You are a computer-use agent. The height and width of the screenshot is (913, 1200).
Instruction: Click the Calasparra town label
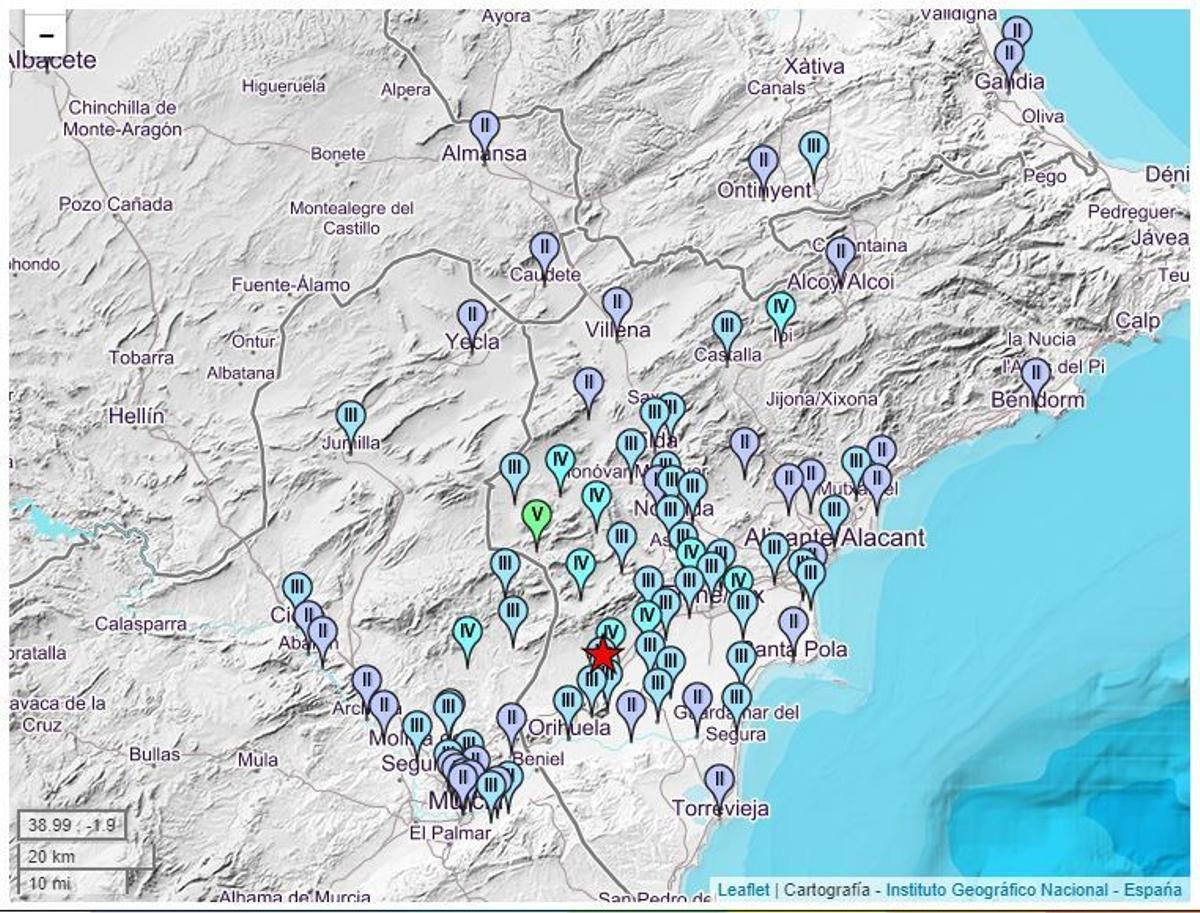[140, 624]
